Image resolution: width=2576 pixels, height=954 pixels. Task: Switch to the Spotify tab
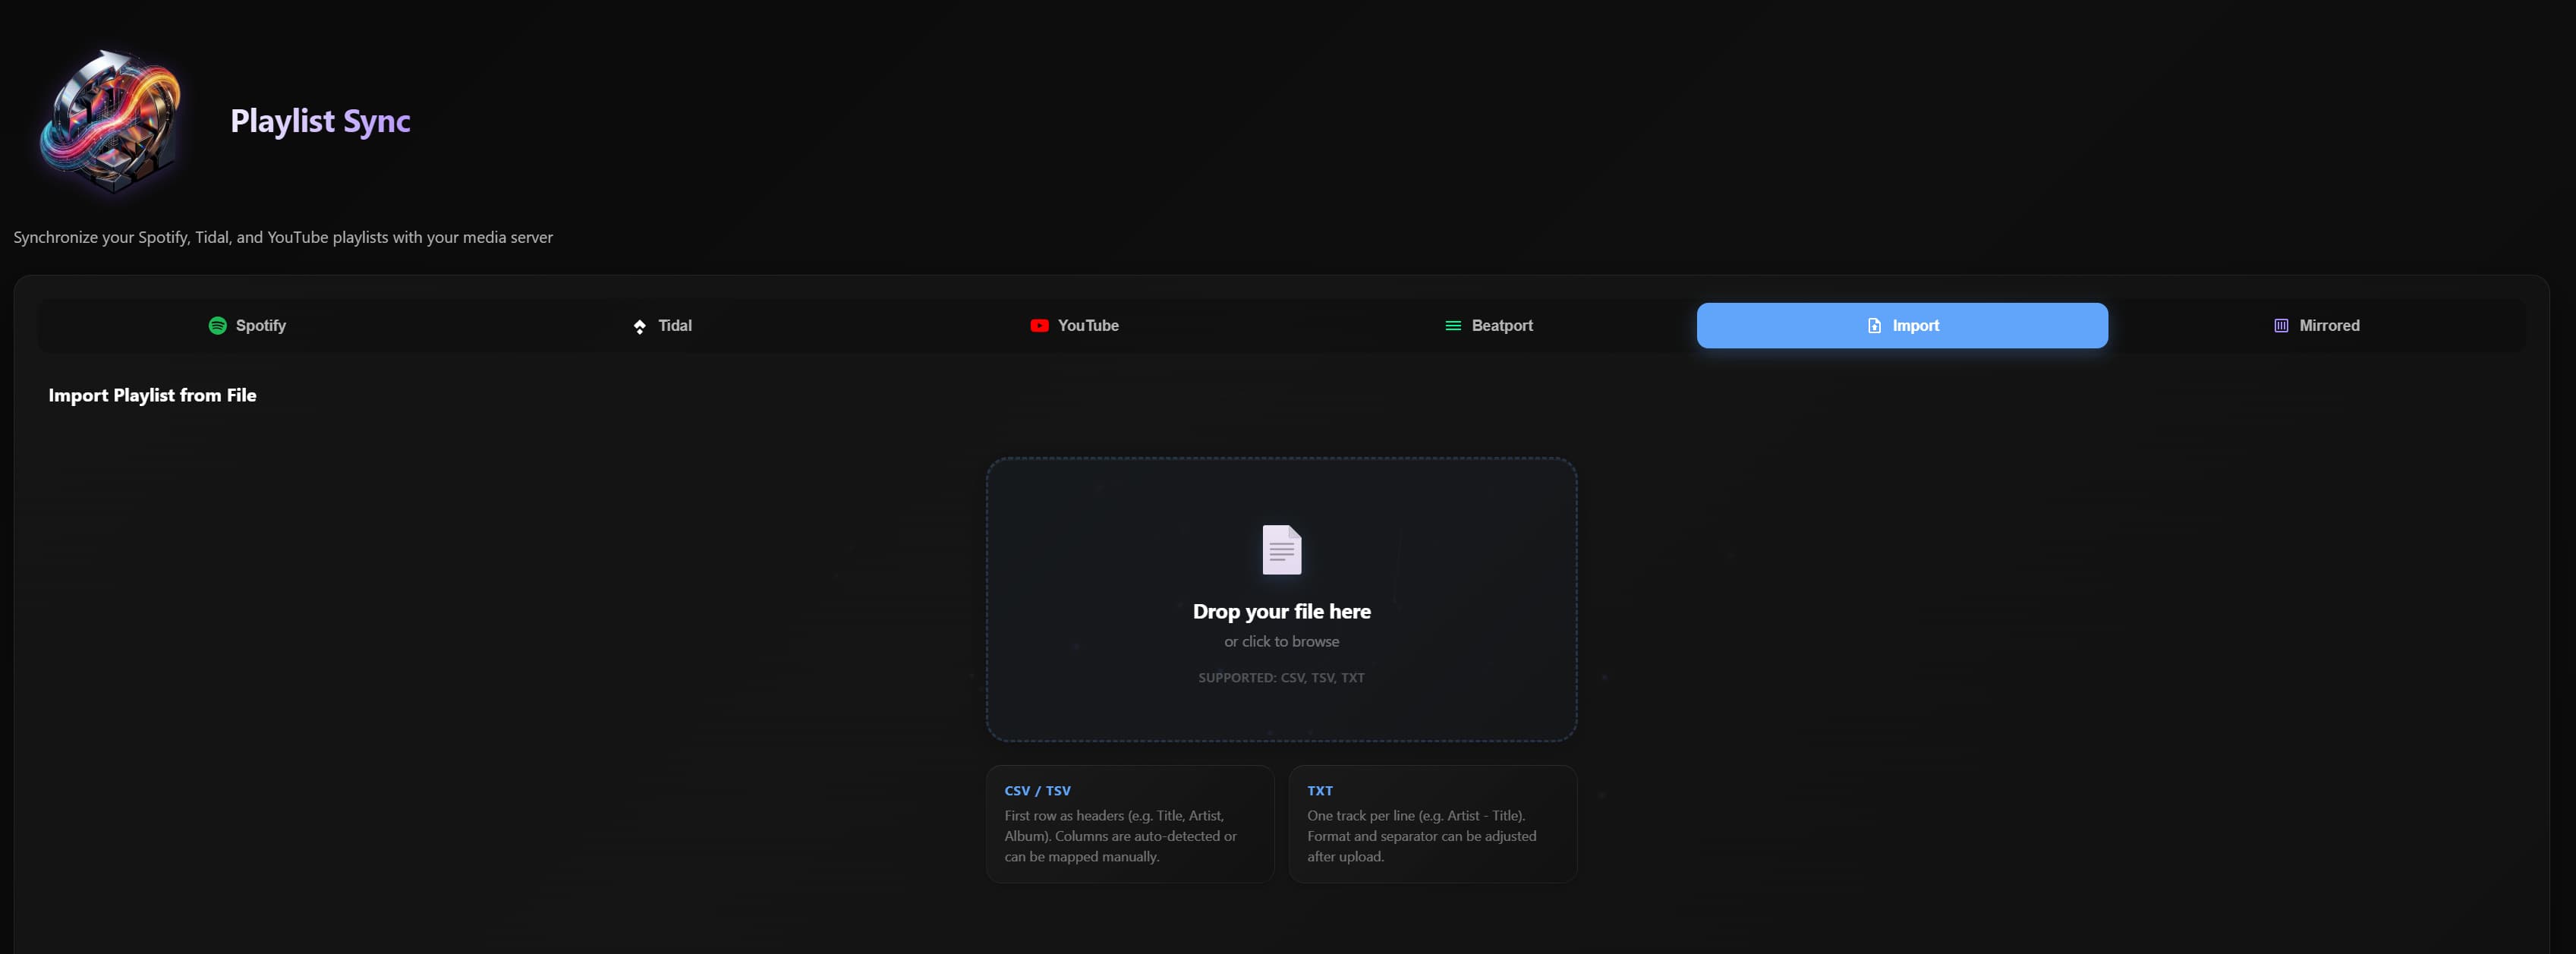pyautogui.click(x=261, y=326)
